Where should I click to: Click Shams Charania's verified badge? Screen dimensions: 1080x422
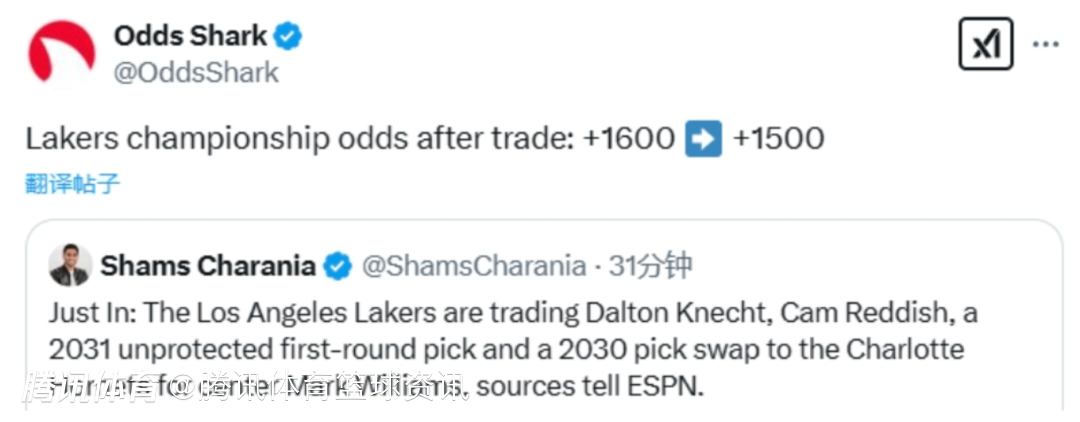click(x=339, y=266)
